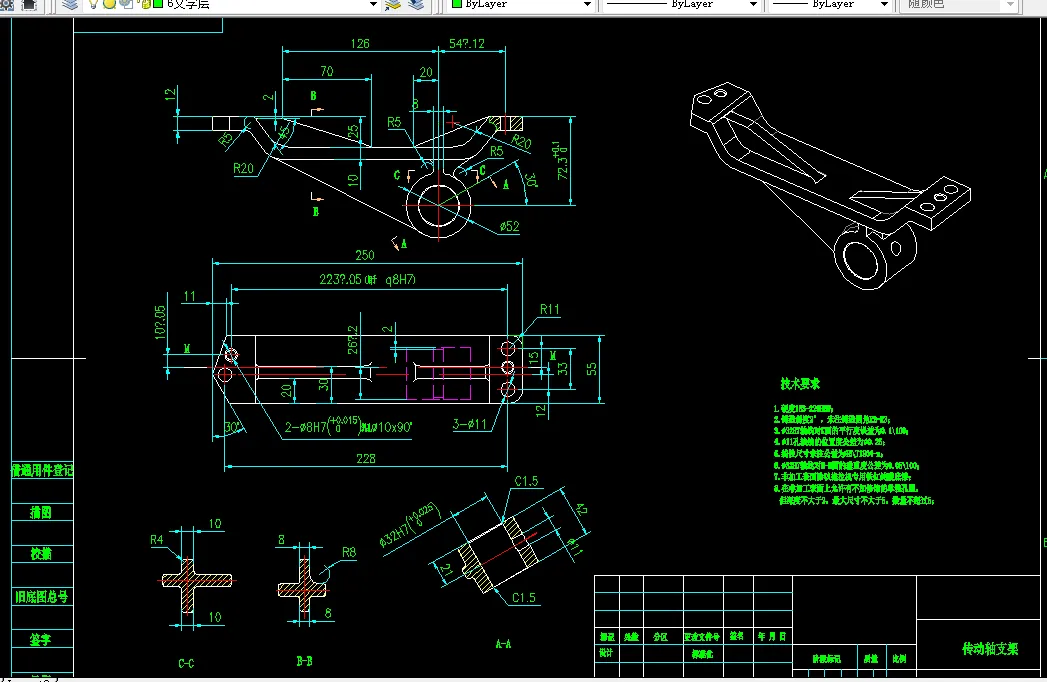This screenshot has height=682, width=1047.
Task: Toggle the layer on/off light bulb icon
Action: [93, 4]
